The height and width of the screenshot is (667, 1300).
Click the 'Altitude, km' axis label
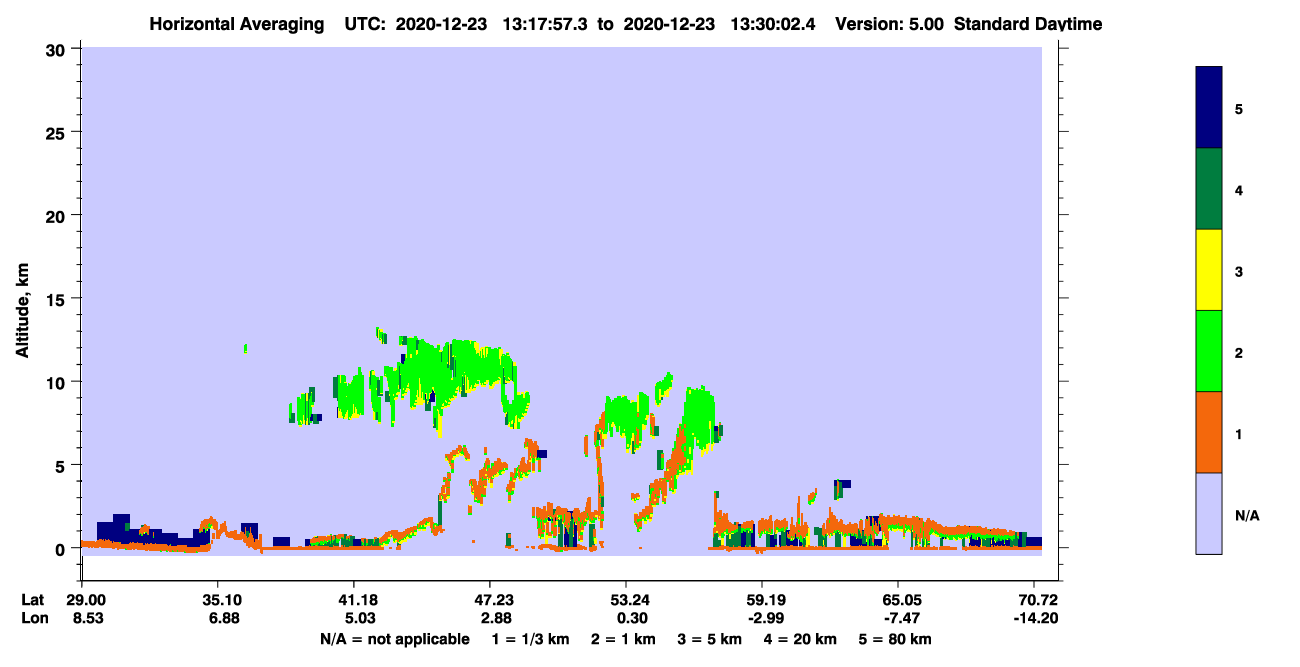coord(22,312)
